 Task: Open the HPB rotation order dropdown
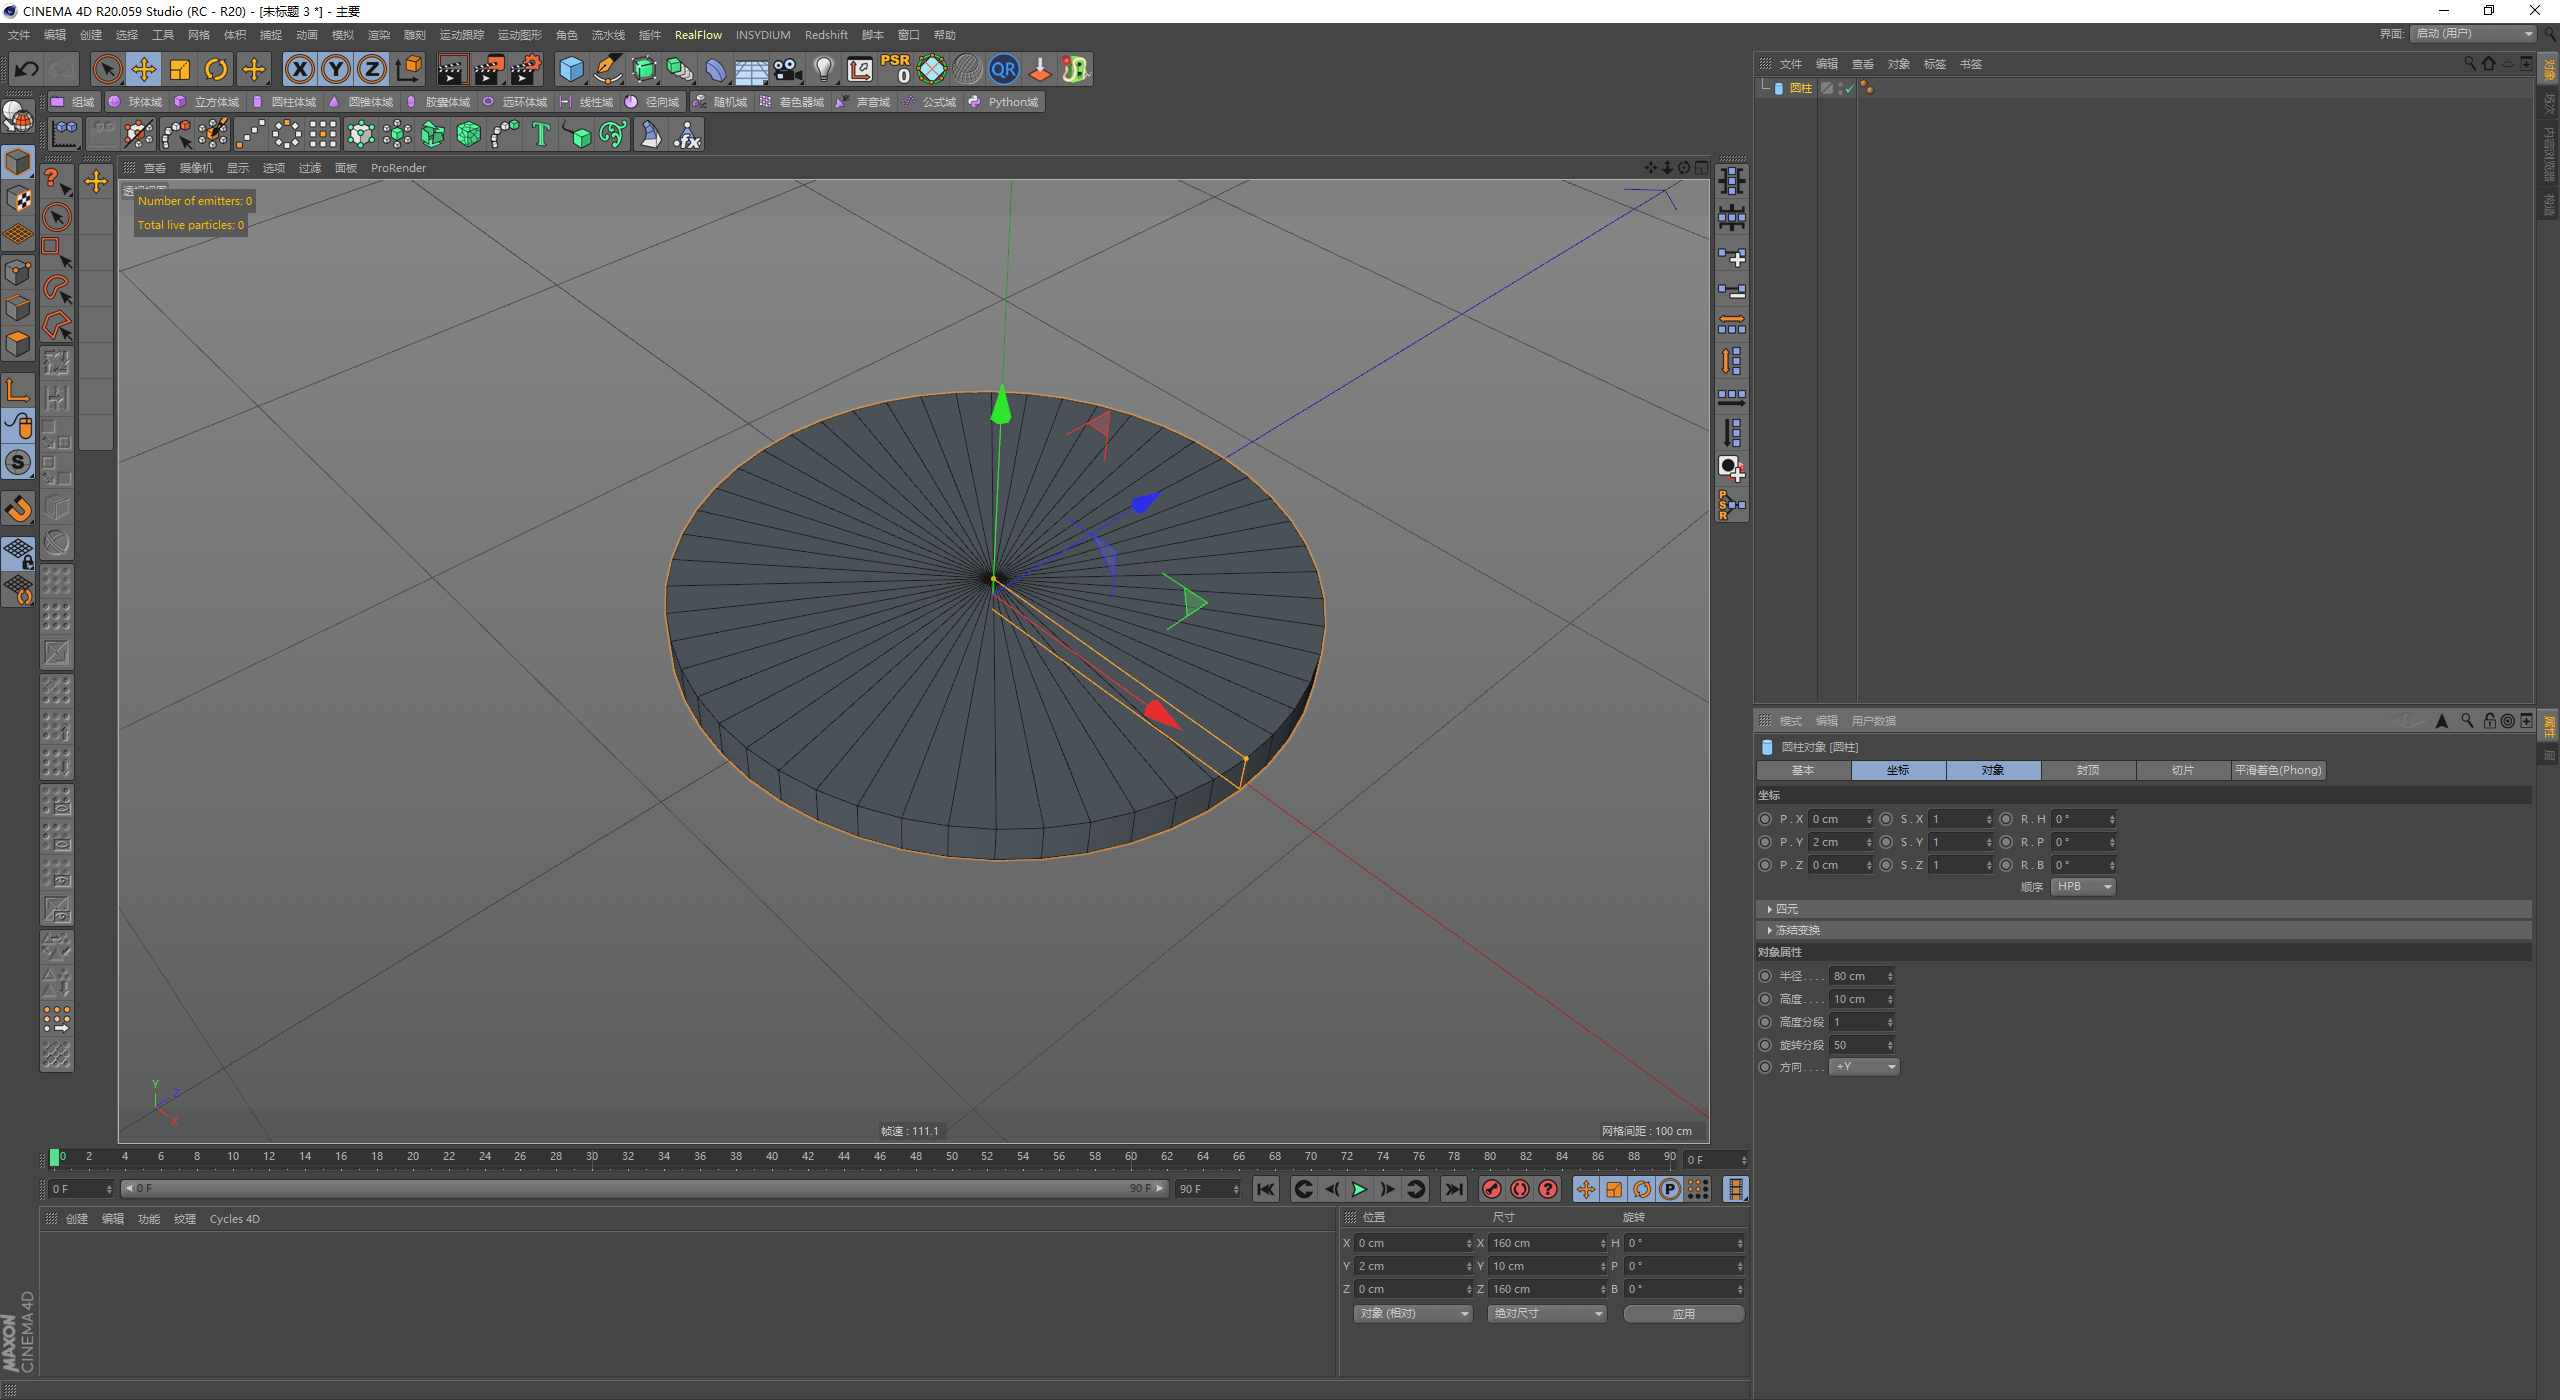[2083, 887]
